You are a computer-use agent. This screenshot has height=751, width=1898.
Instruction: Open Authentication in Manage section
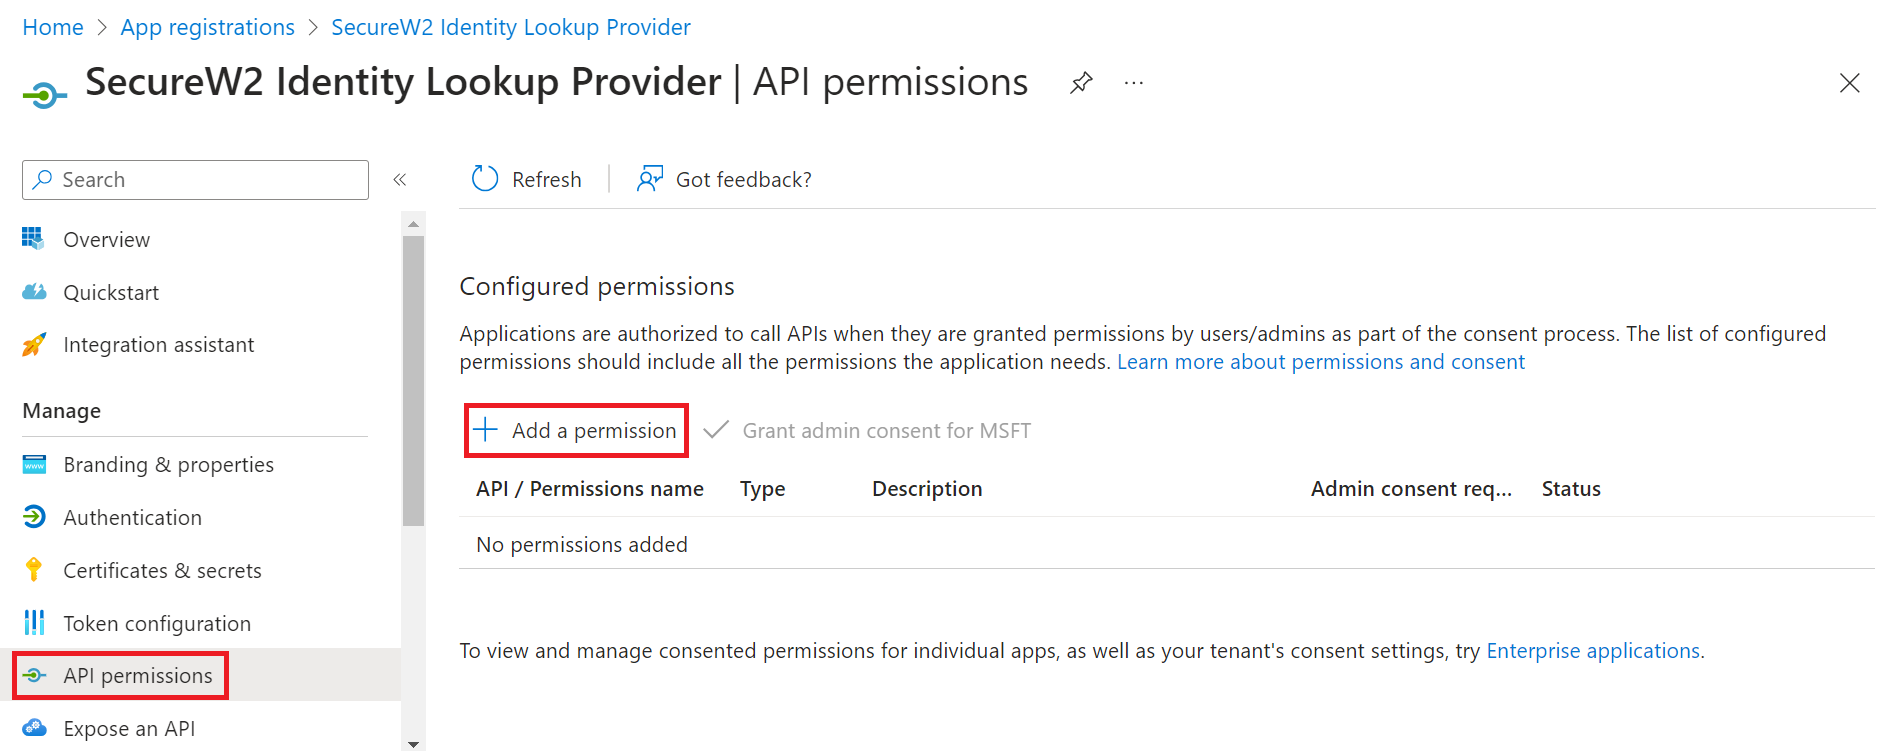coord(132,518)
